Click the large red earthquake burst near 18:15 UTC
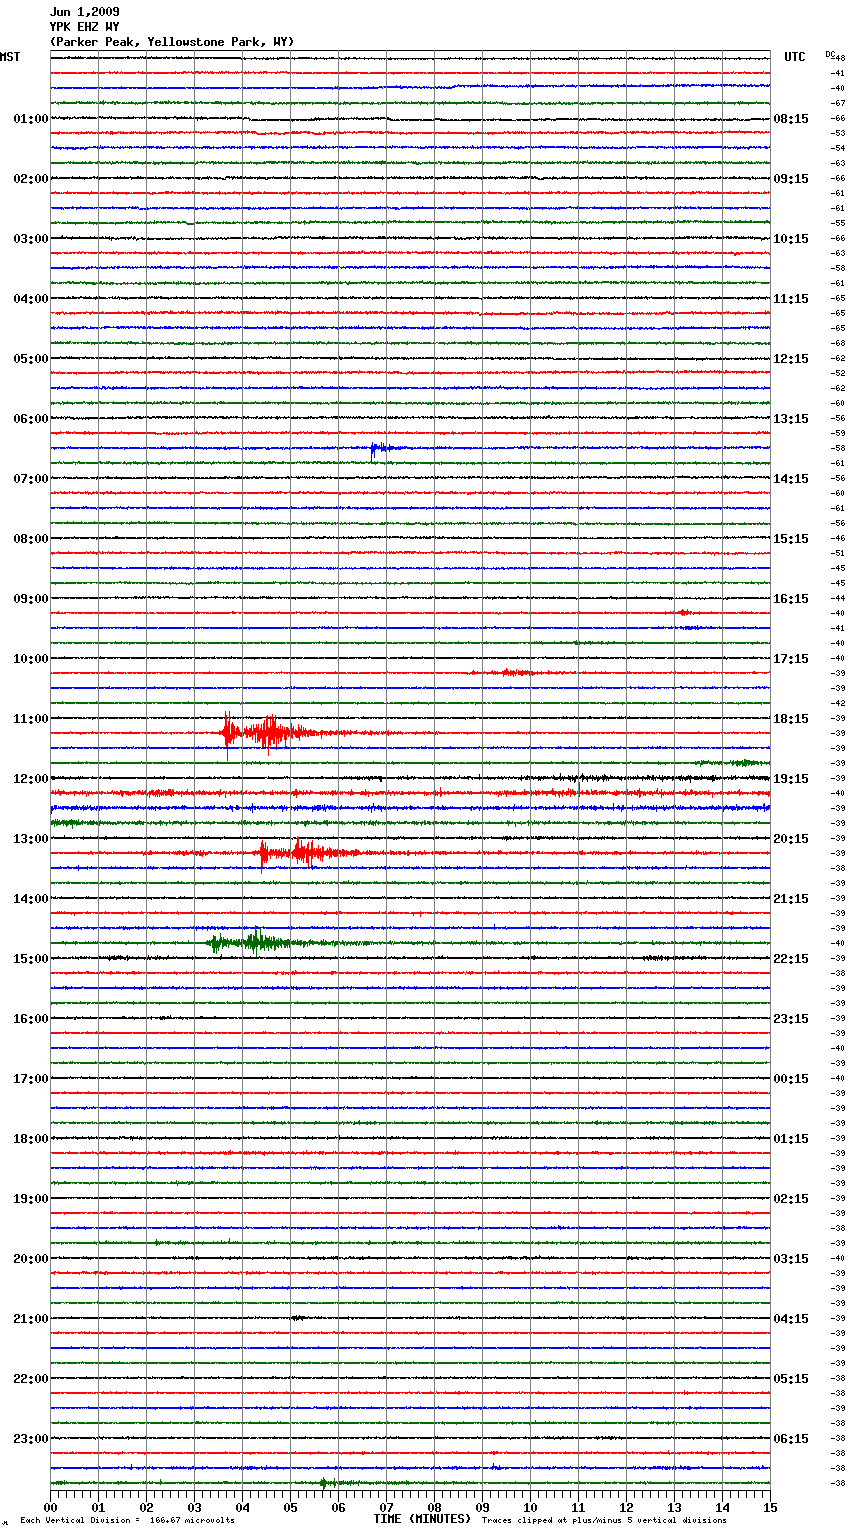The height and width of the screenshot is (1534, 850). click(270, 733)
